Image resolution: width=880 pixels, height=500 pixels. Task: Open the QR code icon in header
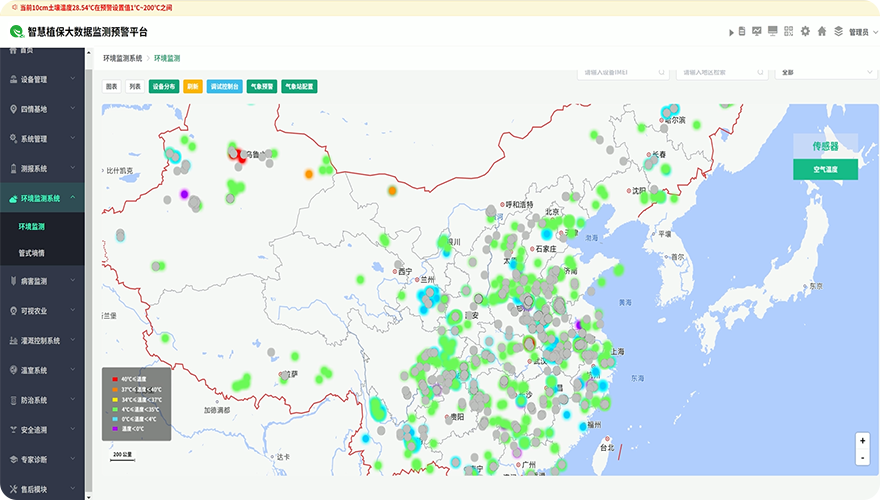point(788,31)
